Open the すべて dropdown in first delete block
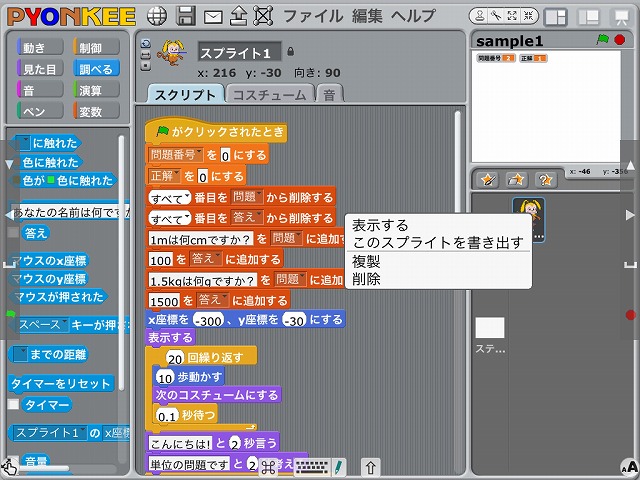This screenshot has width=640, height=480. pos(185,197)
